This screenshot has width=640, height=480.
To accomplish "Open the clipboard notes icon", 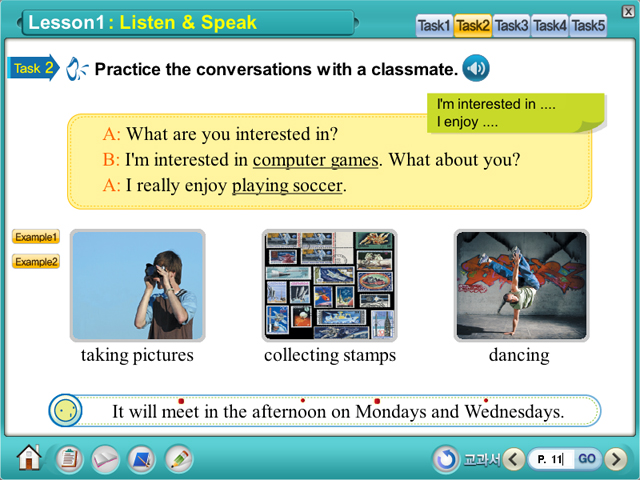I will click(x=69, y=459).
